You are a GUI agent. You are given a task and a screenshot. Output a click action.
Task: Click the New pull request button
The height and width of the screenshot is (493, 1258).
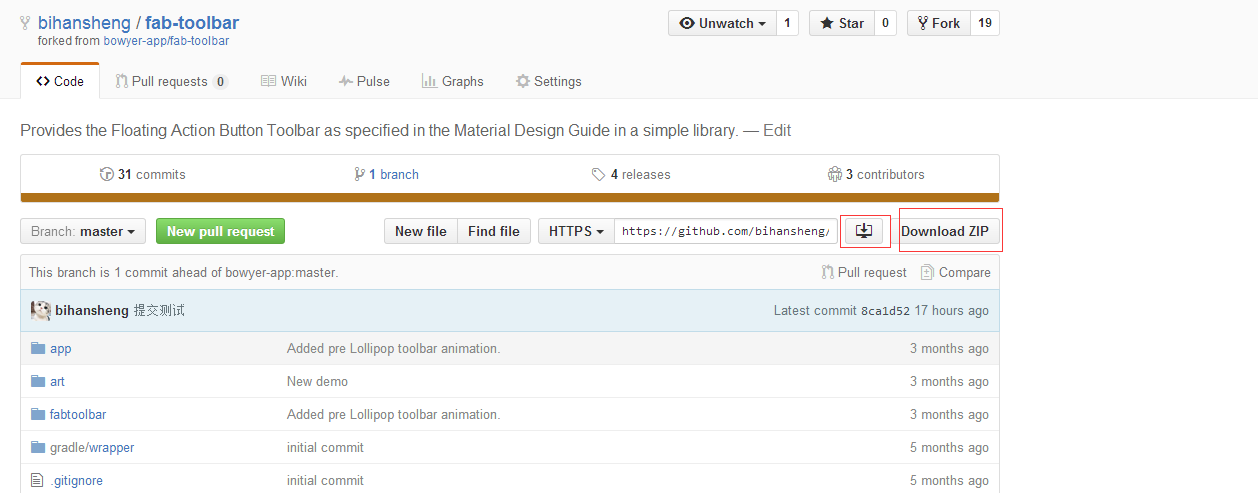[x=220, y=231]
